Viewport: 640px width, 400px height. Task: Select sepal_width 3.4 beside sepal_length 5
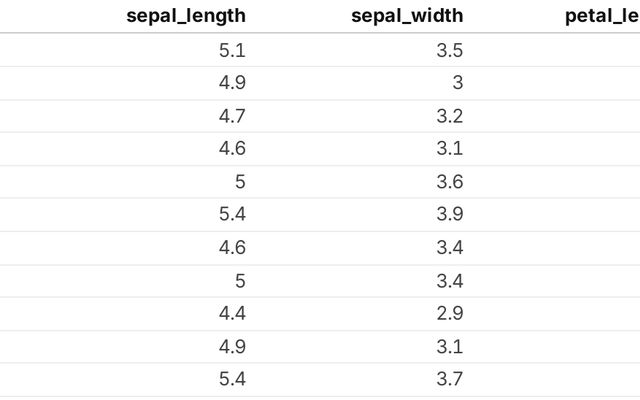(x=450, y=280)
